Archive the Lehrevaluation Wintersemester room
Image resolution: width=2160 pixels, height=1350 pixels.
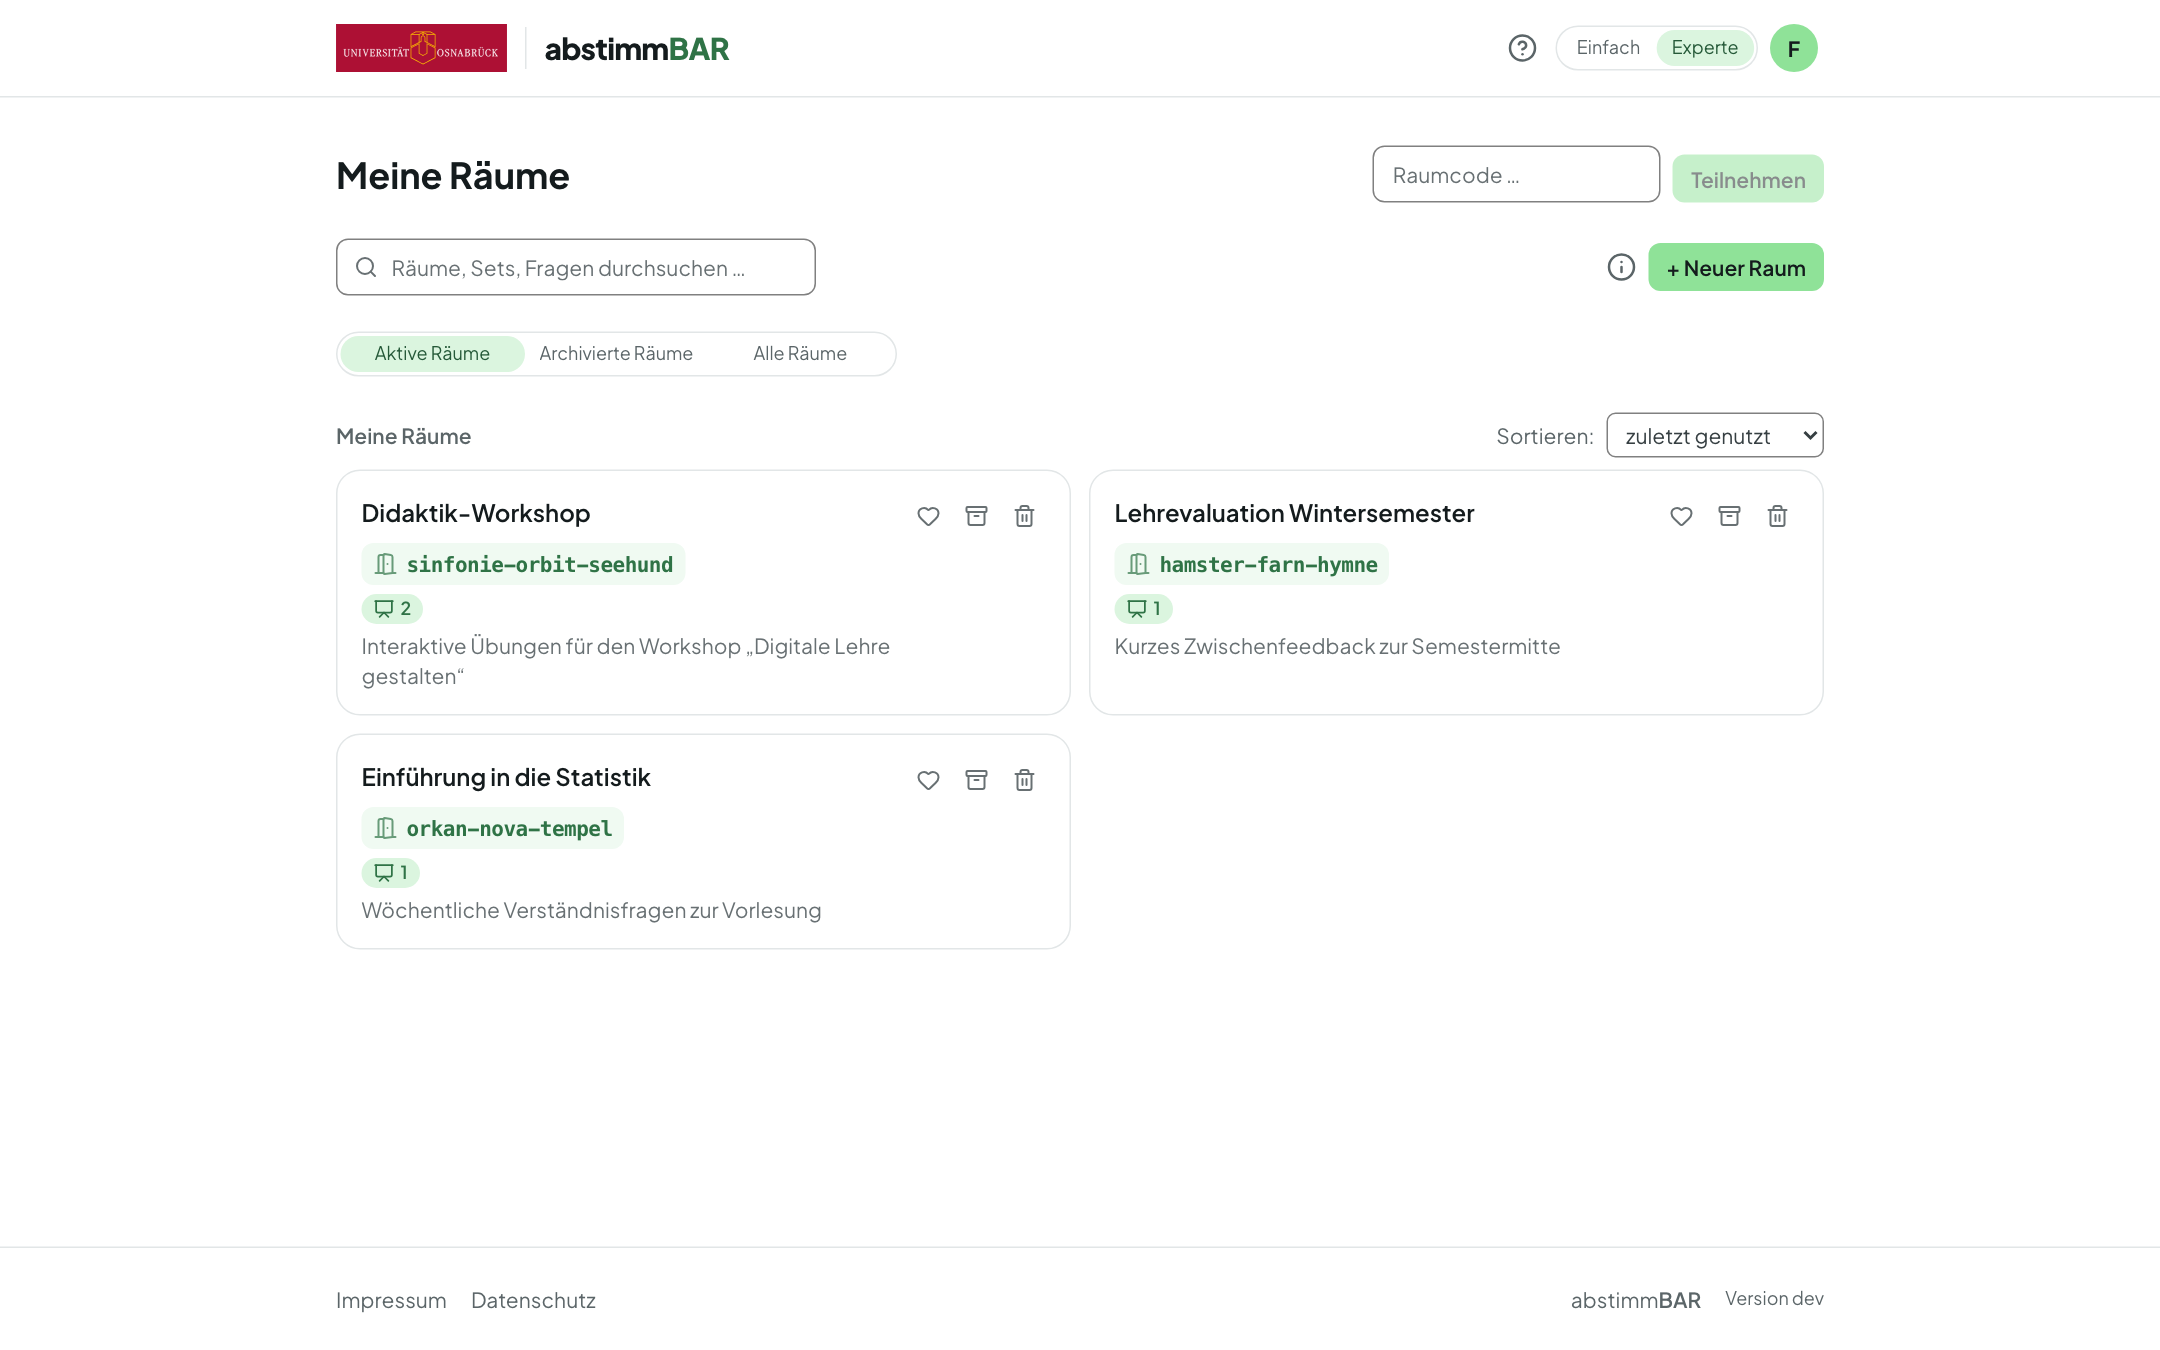coord(1729,516)
